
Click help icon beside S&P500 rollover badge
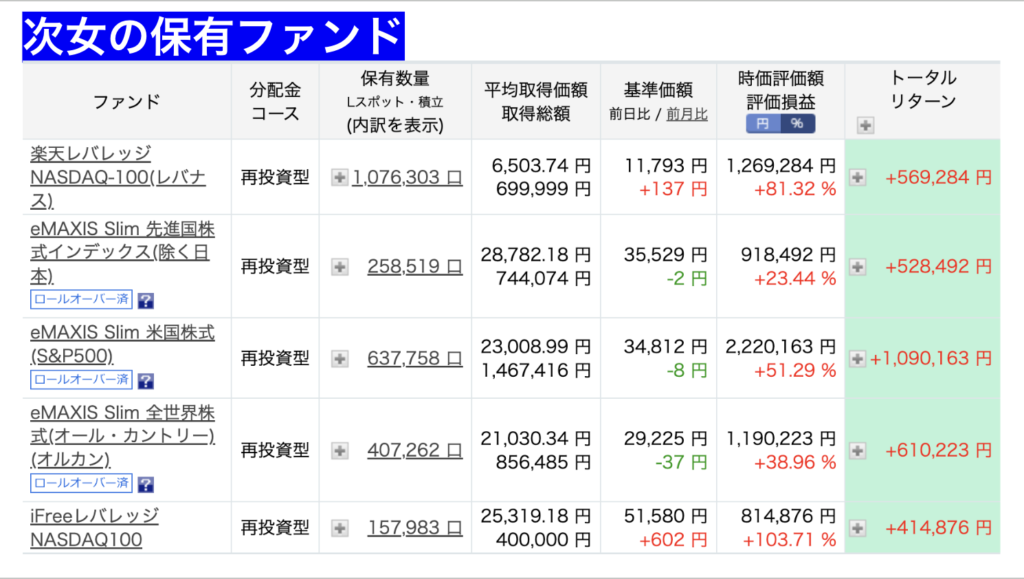(x=146, y=381)
